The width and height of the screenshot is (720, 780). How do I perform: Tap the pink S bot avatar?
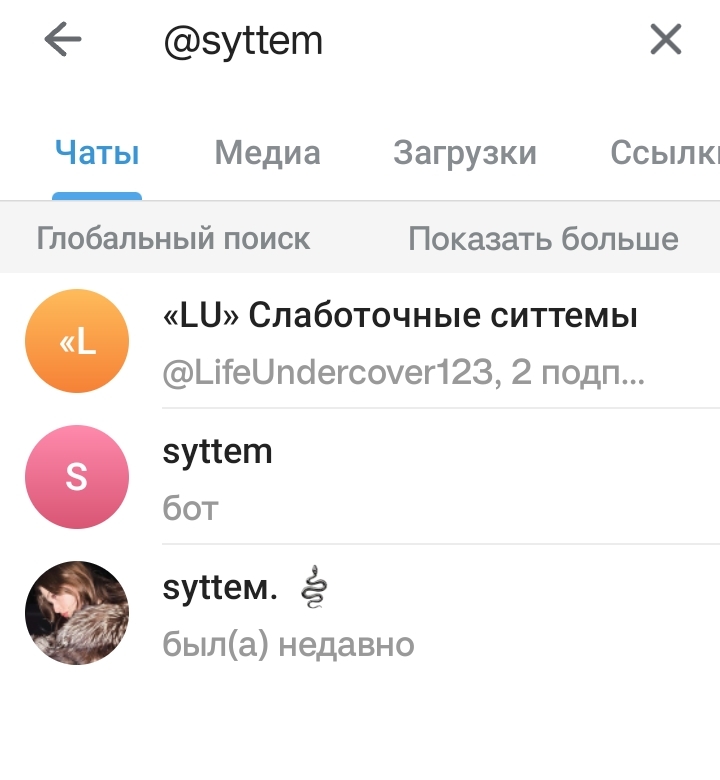[77, 477]
